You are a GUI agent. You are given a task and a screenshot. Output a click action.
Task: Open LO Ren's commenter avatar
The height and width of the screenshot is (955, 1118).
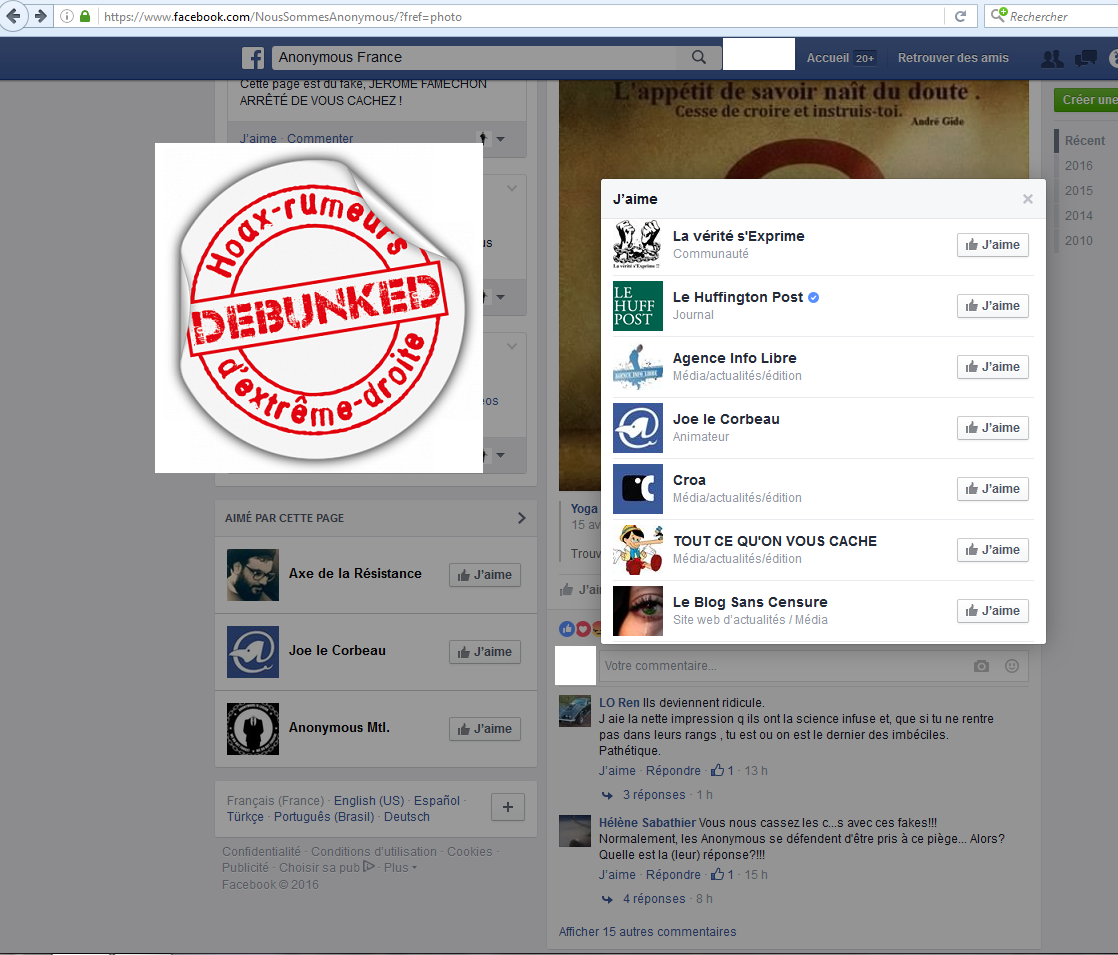575,711
